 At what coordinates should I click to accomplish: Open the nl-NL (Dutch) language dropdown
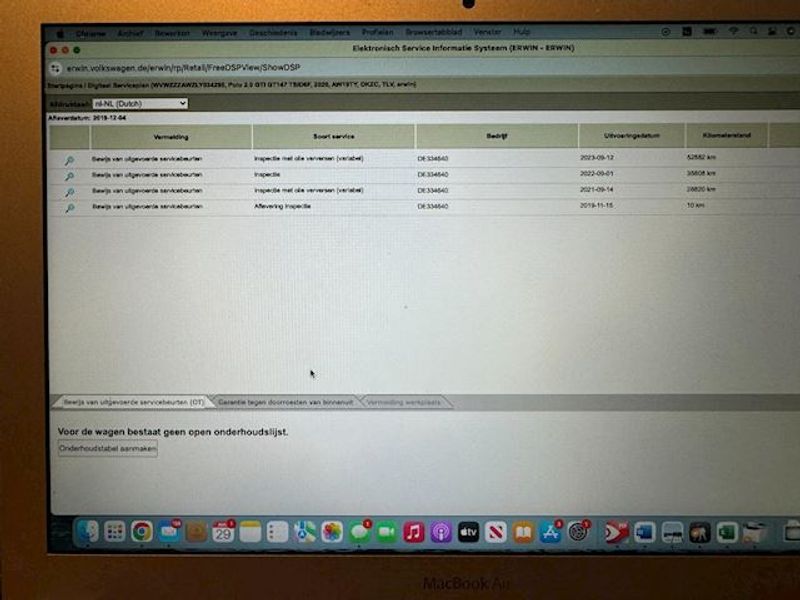139,103
